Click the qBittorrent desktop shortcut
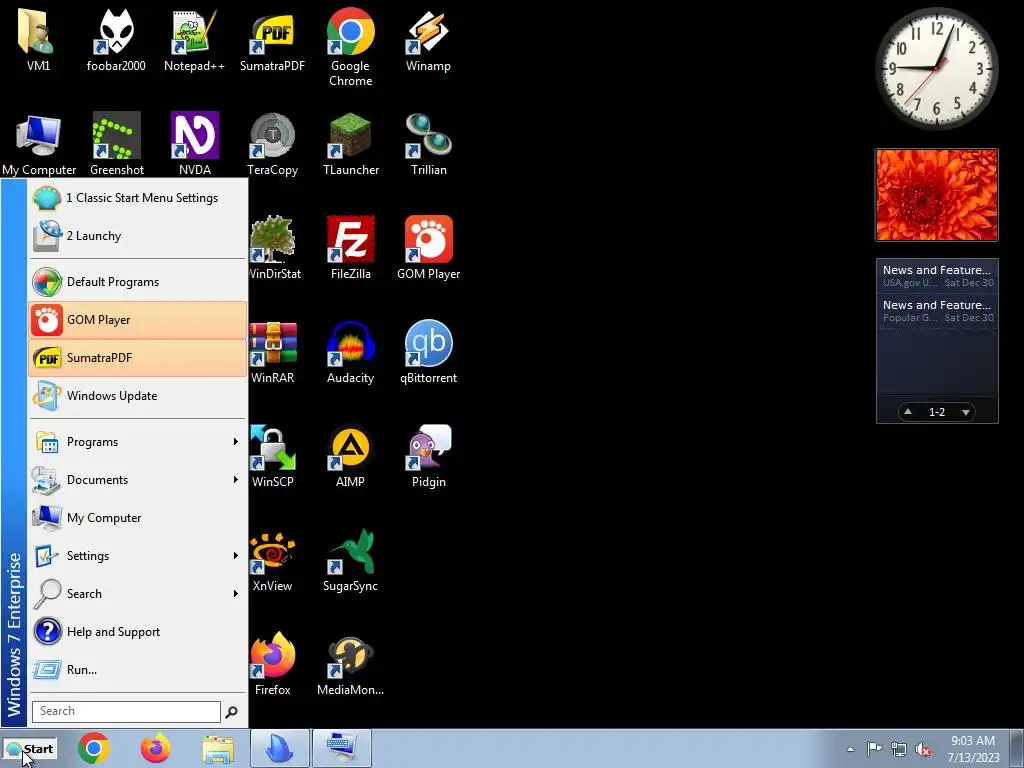Viewport: 1024px width, 768px height. coord(428,351)
